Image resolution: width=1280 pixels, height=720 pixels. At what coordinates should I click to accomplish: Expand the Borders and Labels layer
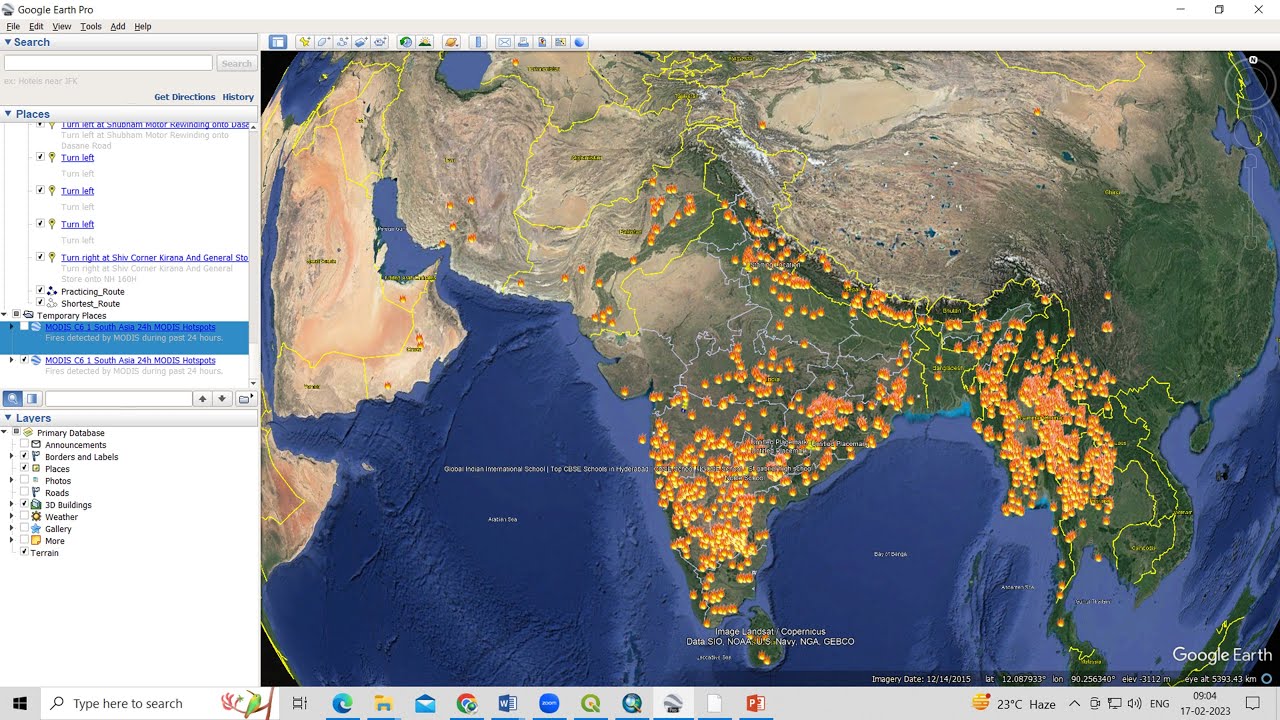(12, 456)
